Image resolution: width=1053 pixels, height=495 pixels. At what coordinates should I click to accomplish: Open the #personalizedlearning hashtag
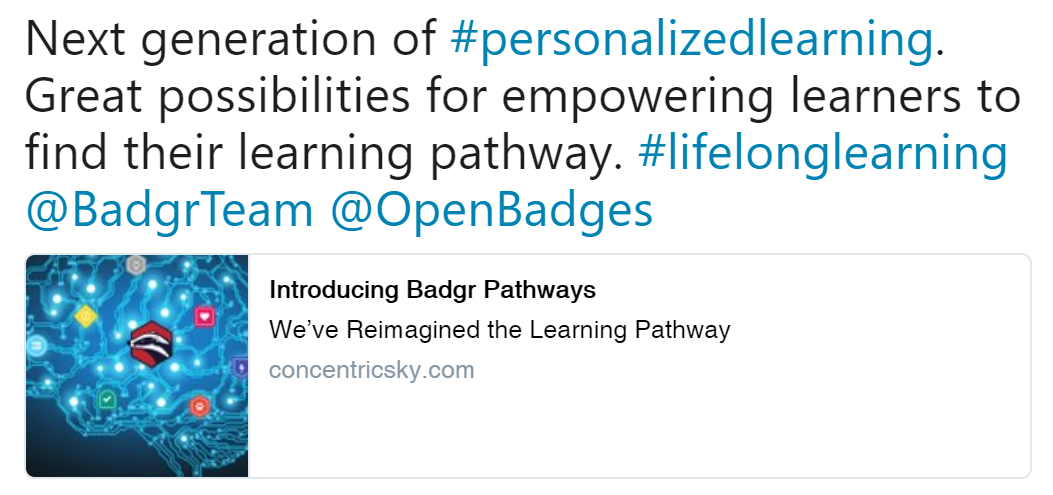click(x=691, y=40)
